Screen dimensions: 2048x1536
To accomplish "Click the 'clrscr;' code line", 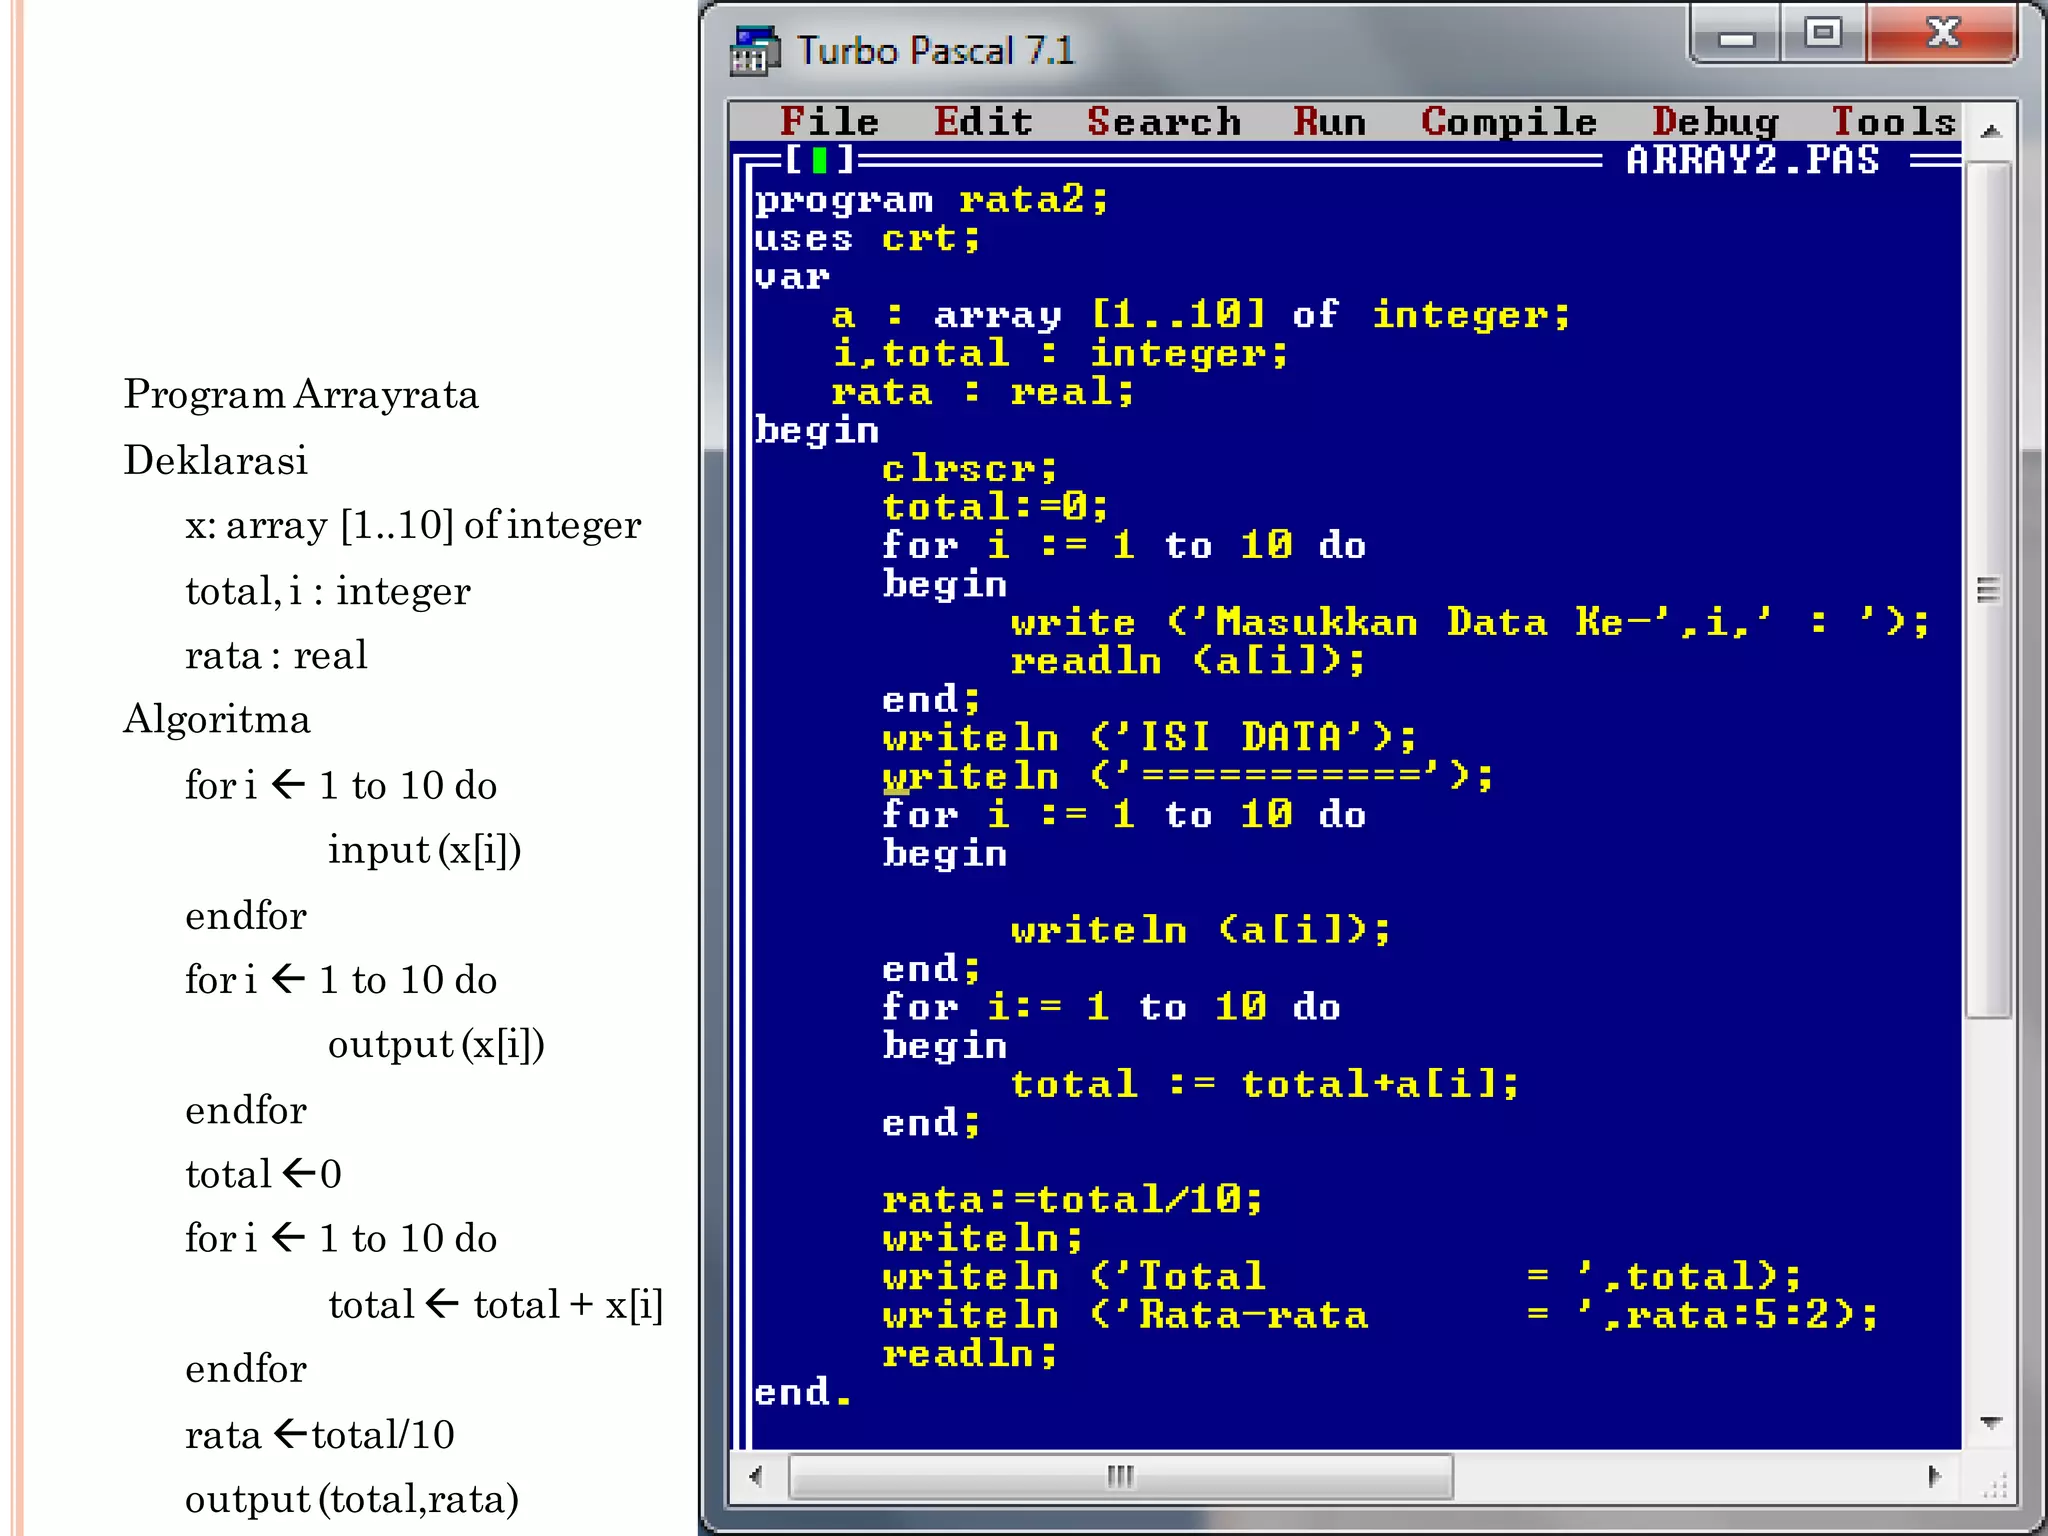I will 969,468.
